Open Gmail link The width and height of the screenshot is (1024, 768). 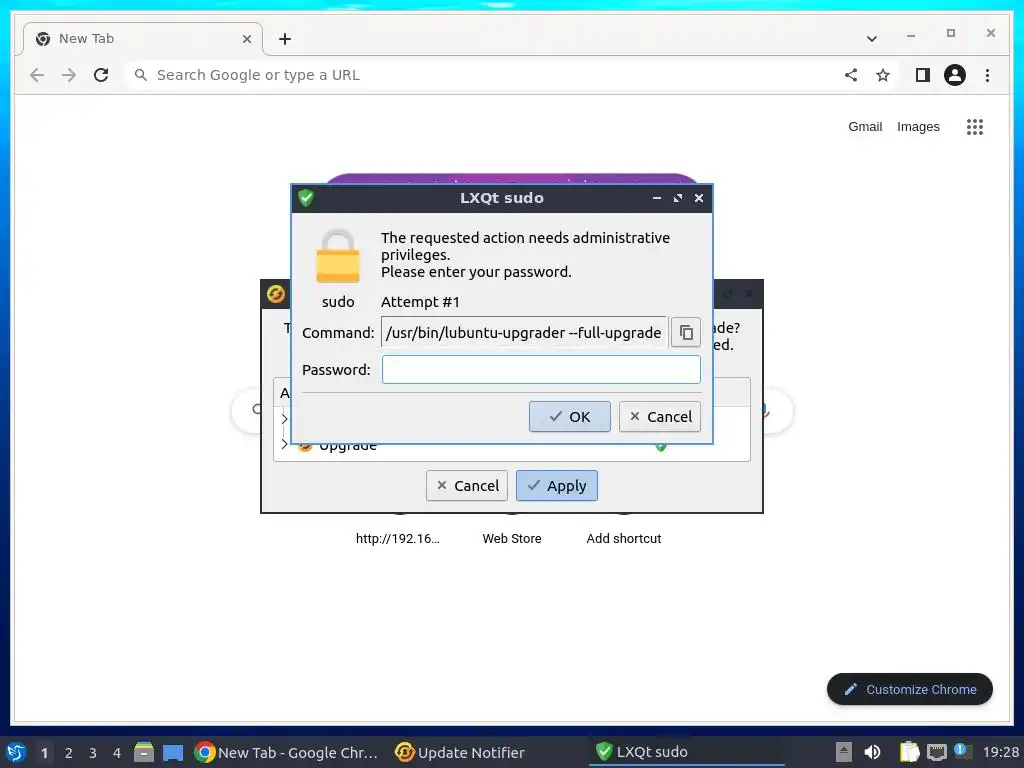[x=865, y=127]
